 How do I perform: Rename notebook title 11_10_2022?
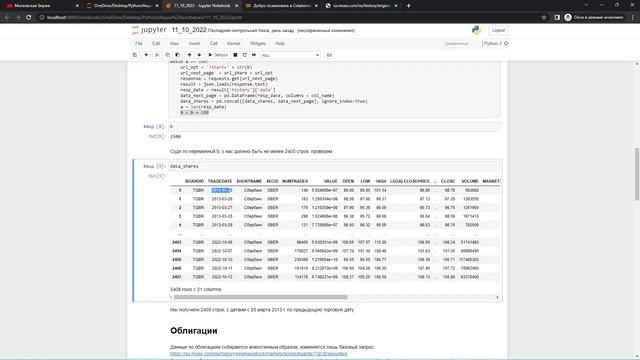[x=189, y=30]
